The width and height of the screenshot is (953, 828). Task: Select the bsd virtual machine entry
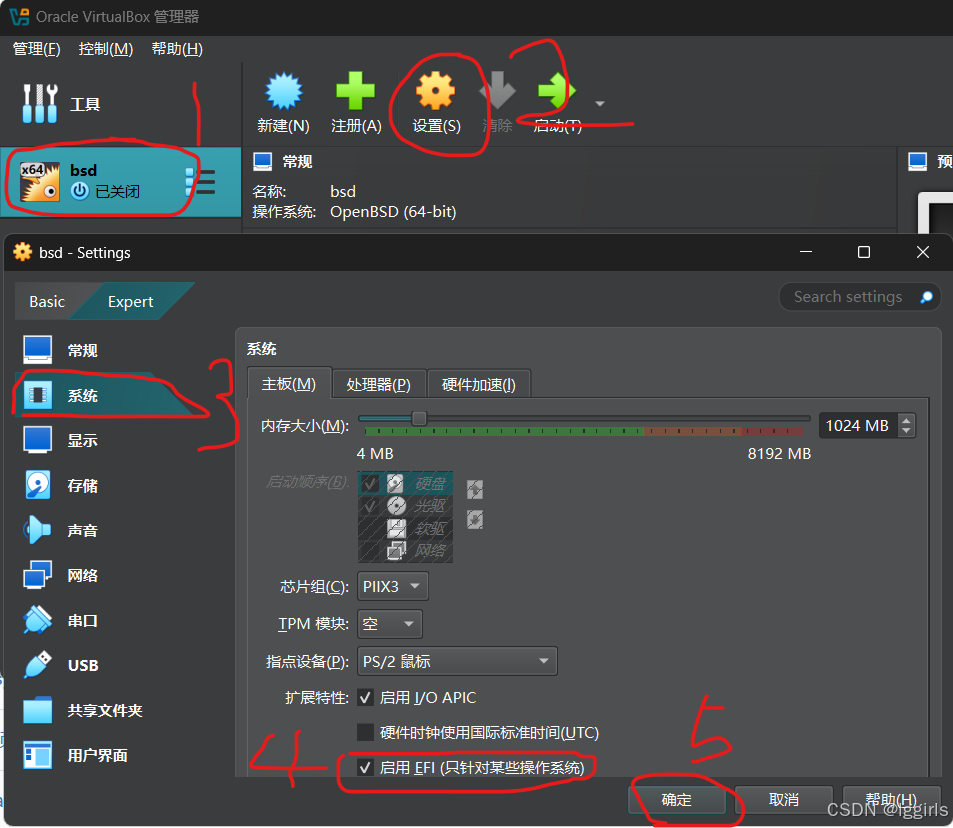tap(120, 181)
